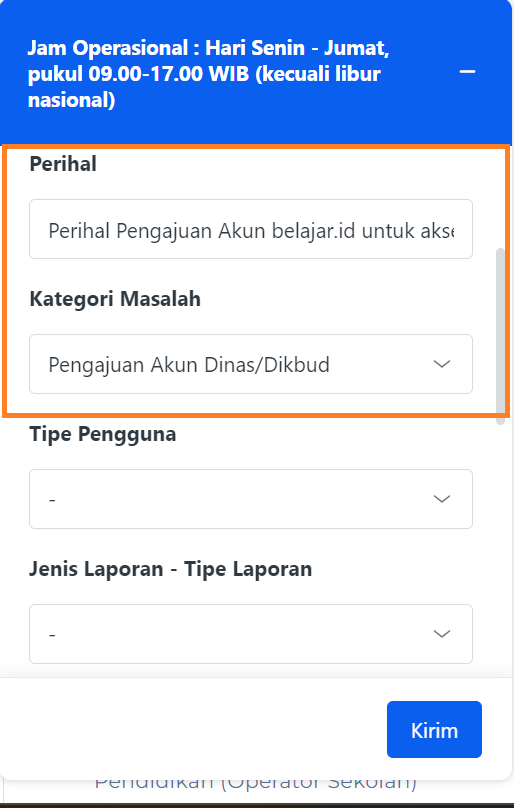Click the Kategori Masalah label
Screen dimensions: 514x808
click(x=115, y=299)
